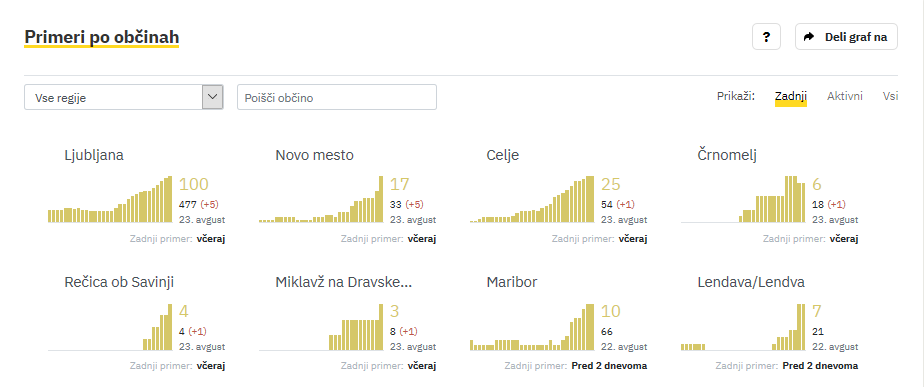Open the Primeri po občinah heading link
Image resolution: width=924 pixels, height=387 pixels.
coord(101,37)
